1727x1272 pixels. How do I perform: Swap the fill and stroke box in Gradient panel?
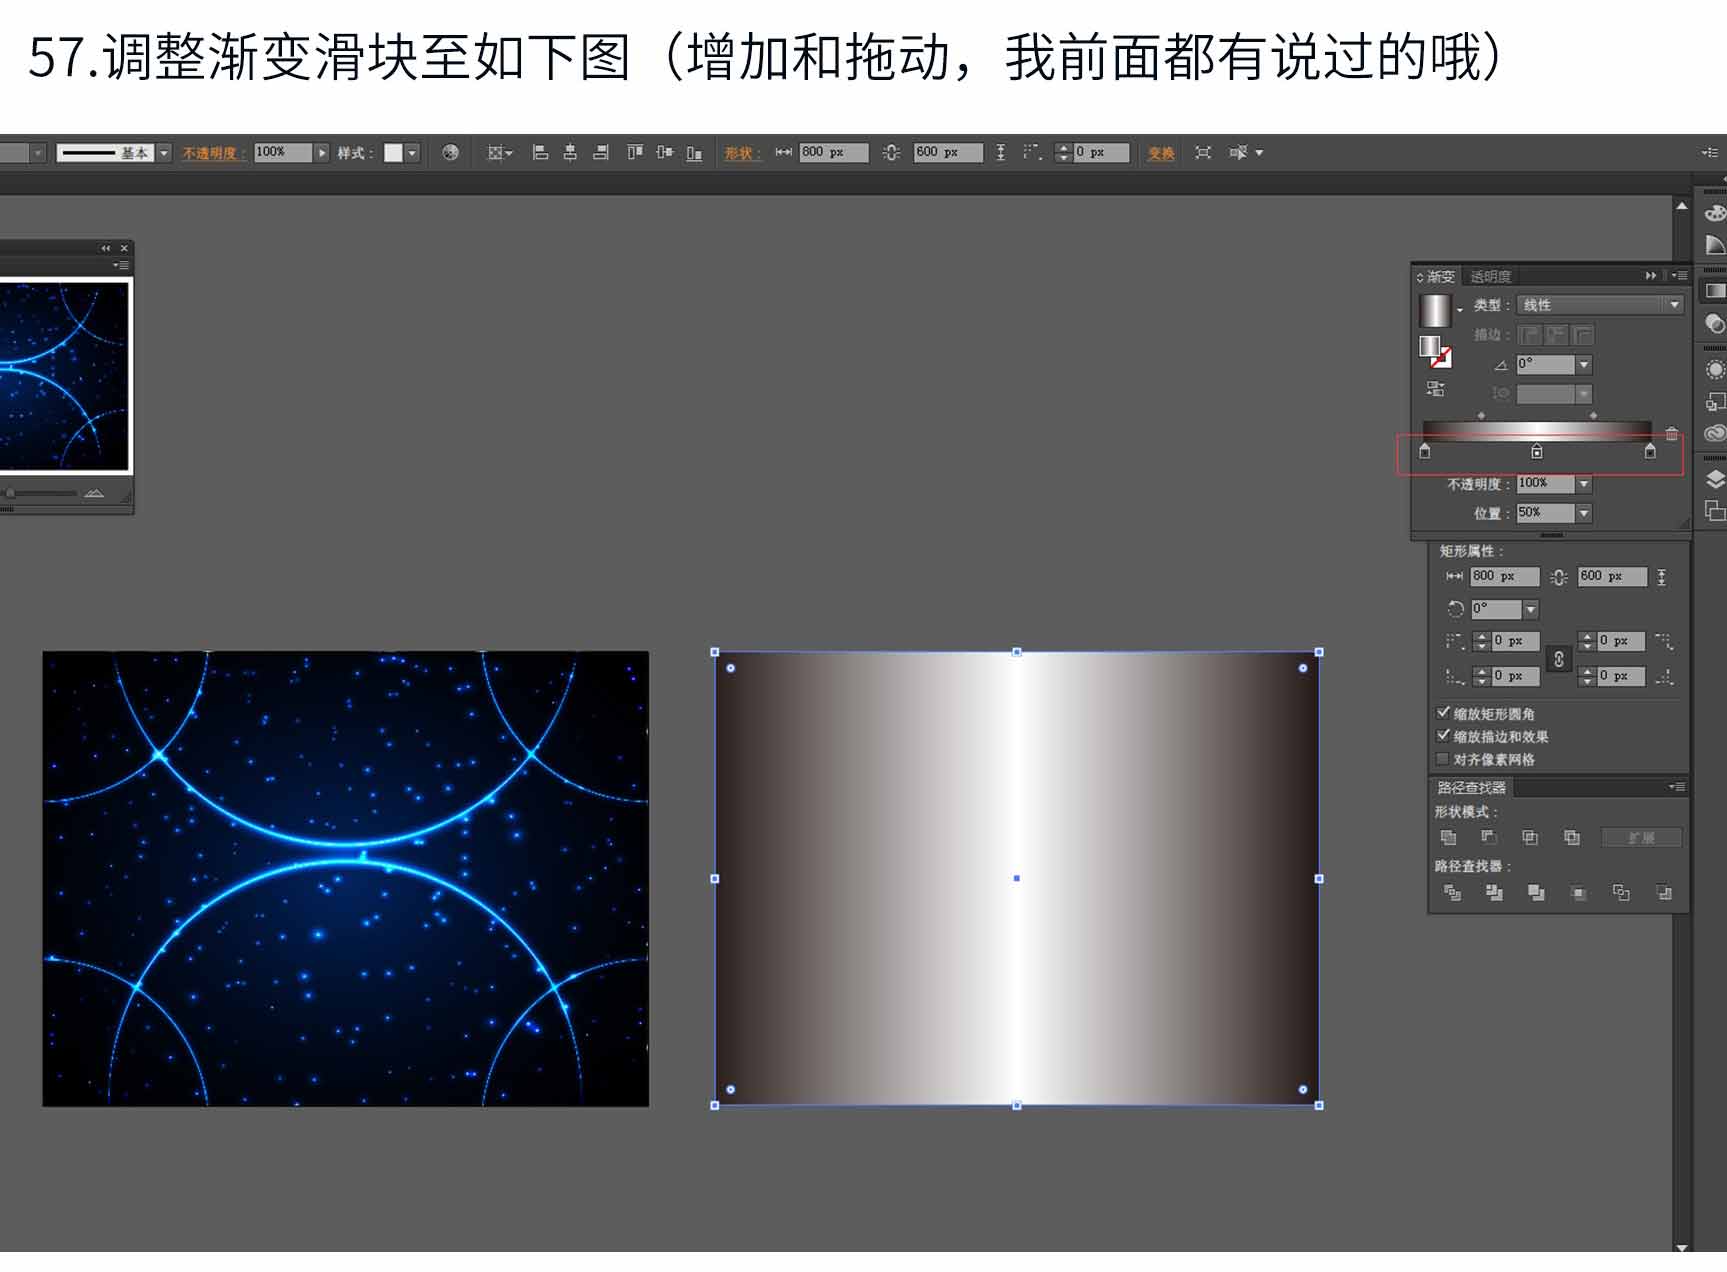(1434, 351)
